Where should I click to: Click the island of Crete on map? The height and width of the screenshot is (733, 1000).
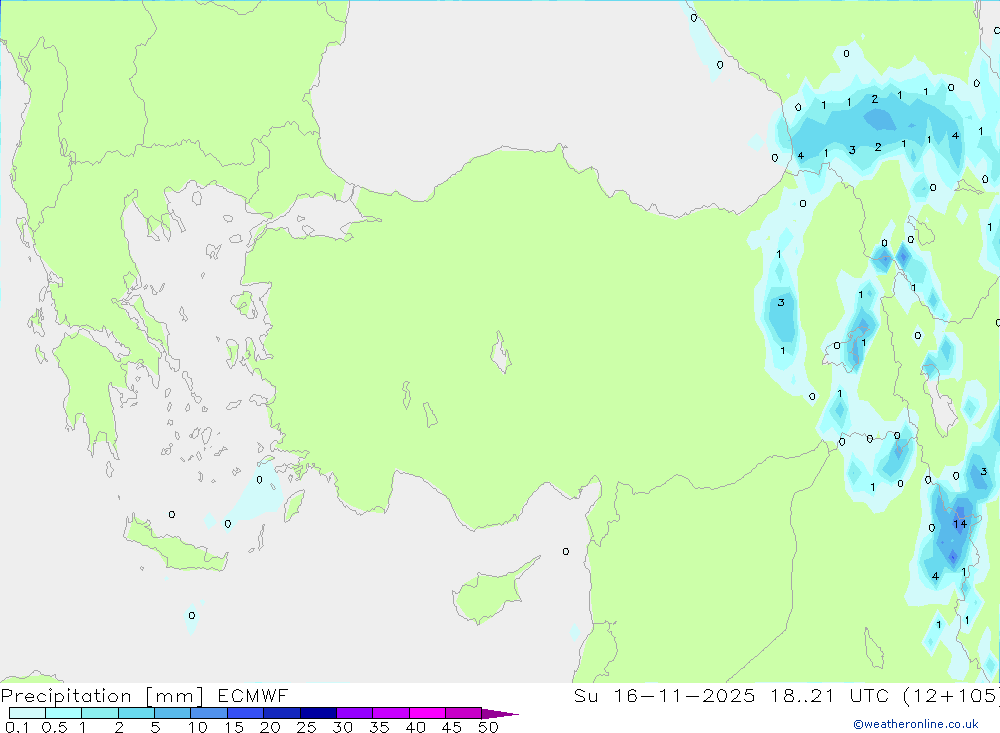[x=174, y=544]
